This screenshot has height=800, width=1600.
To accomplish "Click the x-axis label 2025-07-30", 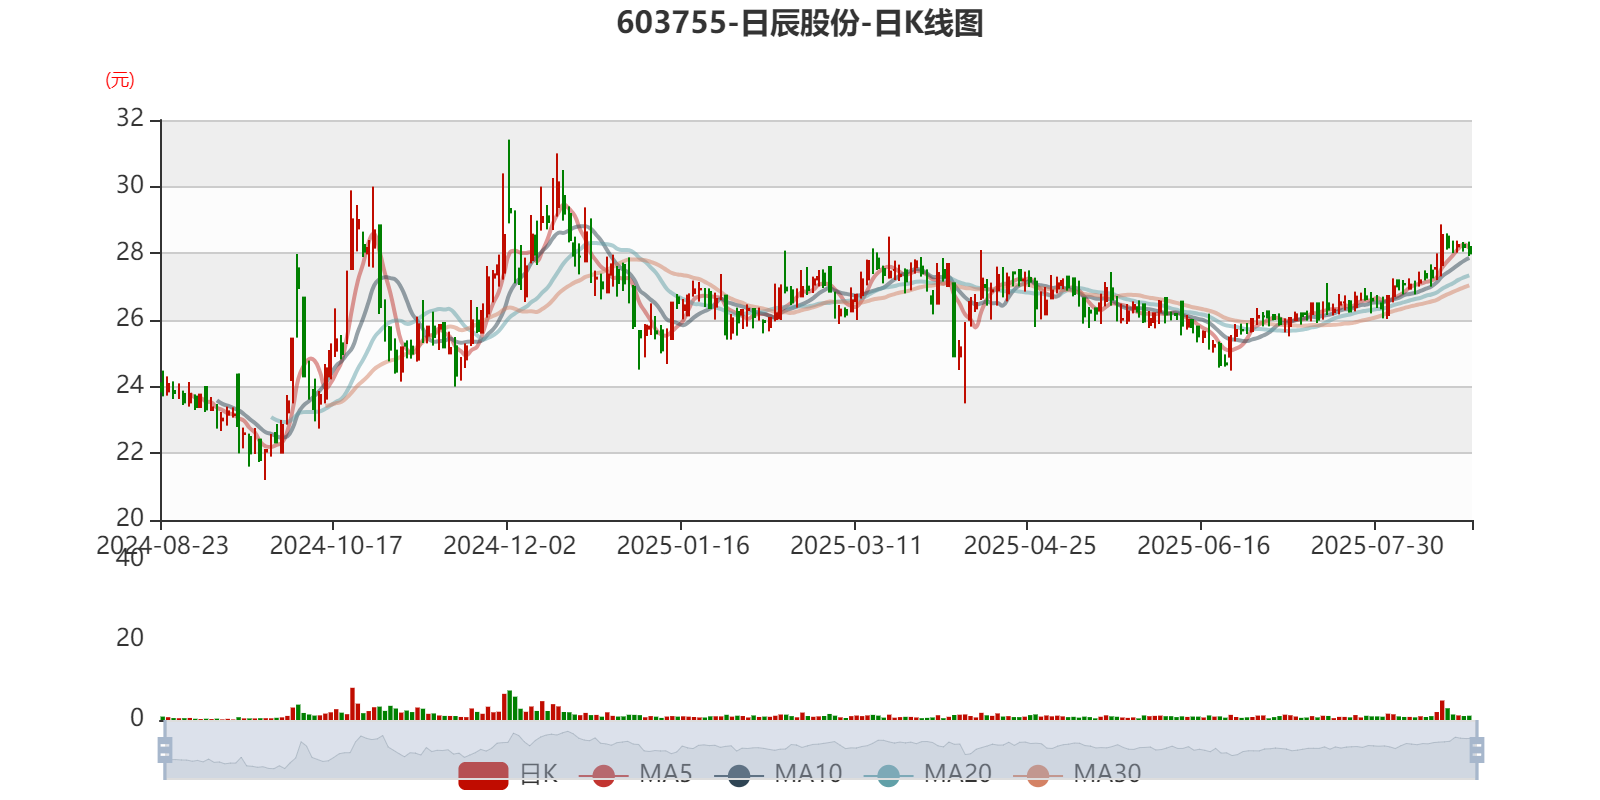I will pyautogui.click(x=1377, y=546).
